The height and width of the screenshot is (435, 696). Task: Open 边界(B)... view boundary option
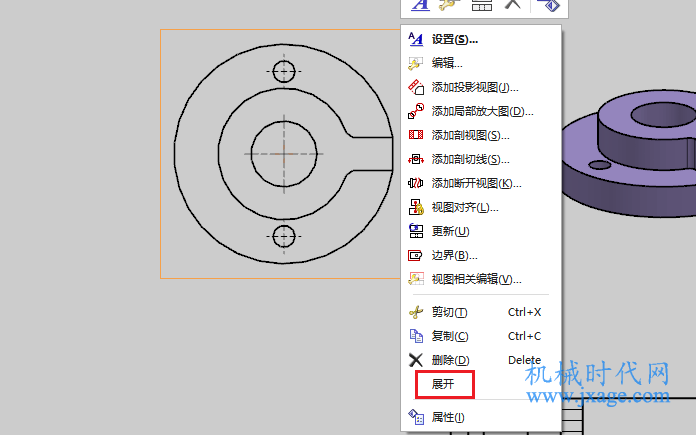(x=481, y=255)
